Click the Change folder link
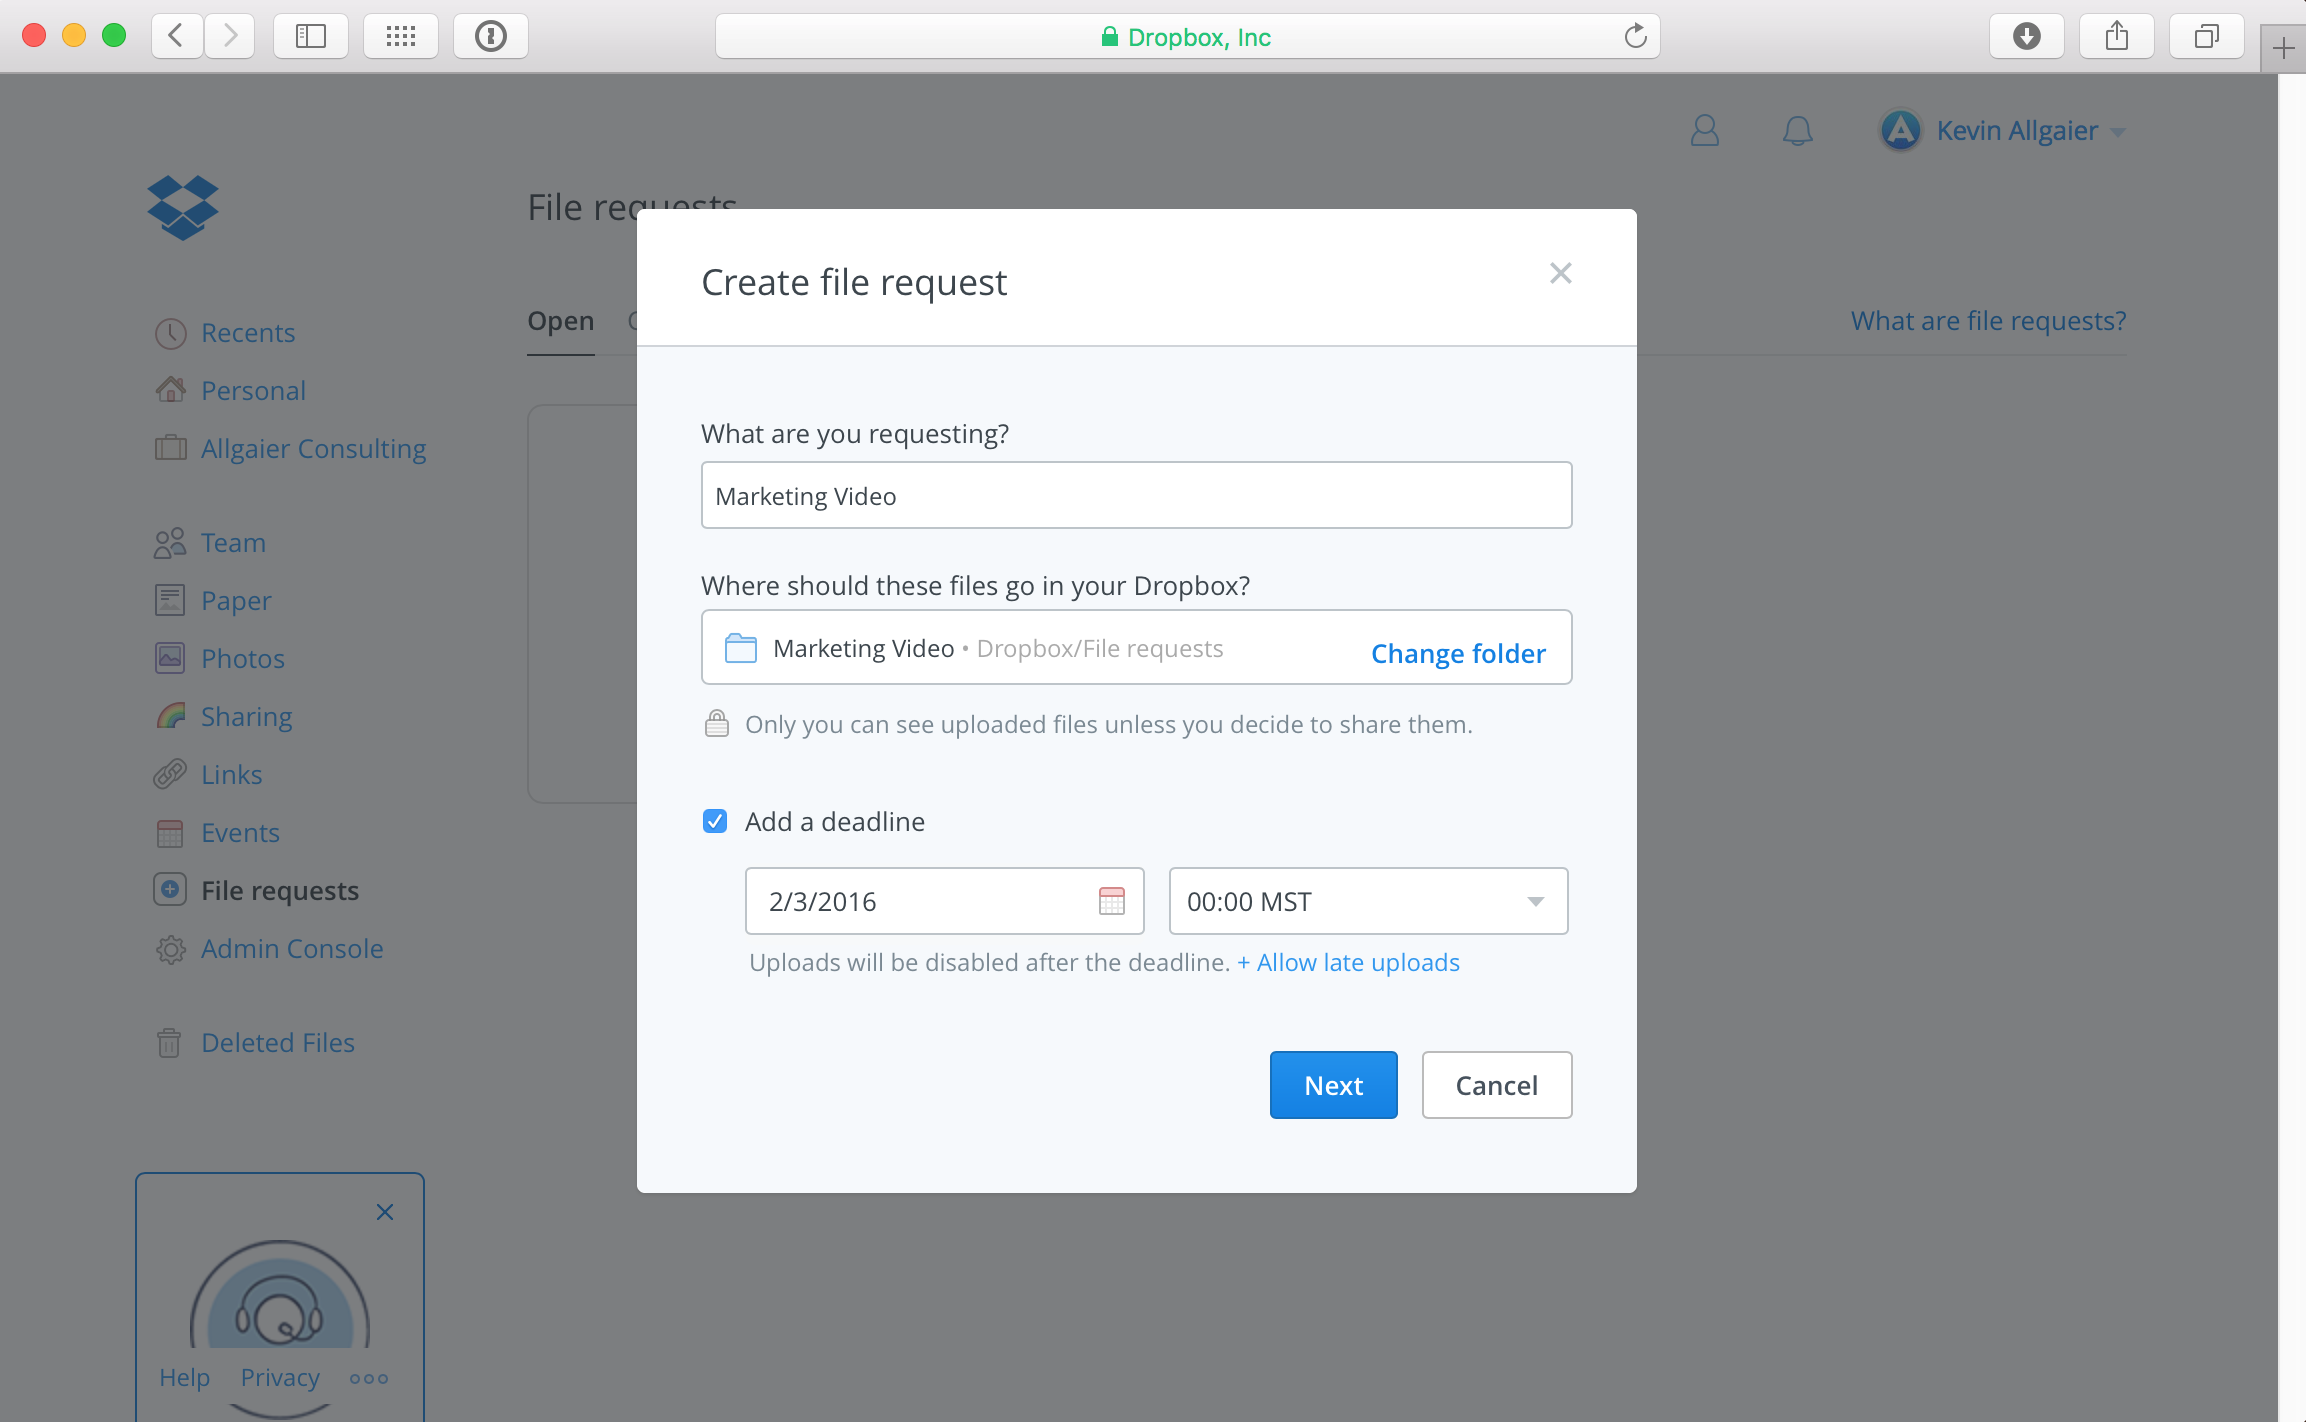This screenshot has width=2306, height=1422. [x=1458, y=653]
